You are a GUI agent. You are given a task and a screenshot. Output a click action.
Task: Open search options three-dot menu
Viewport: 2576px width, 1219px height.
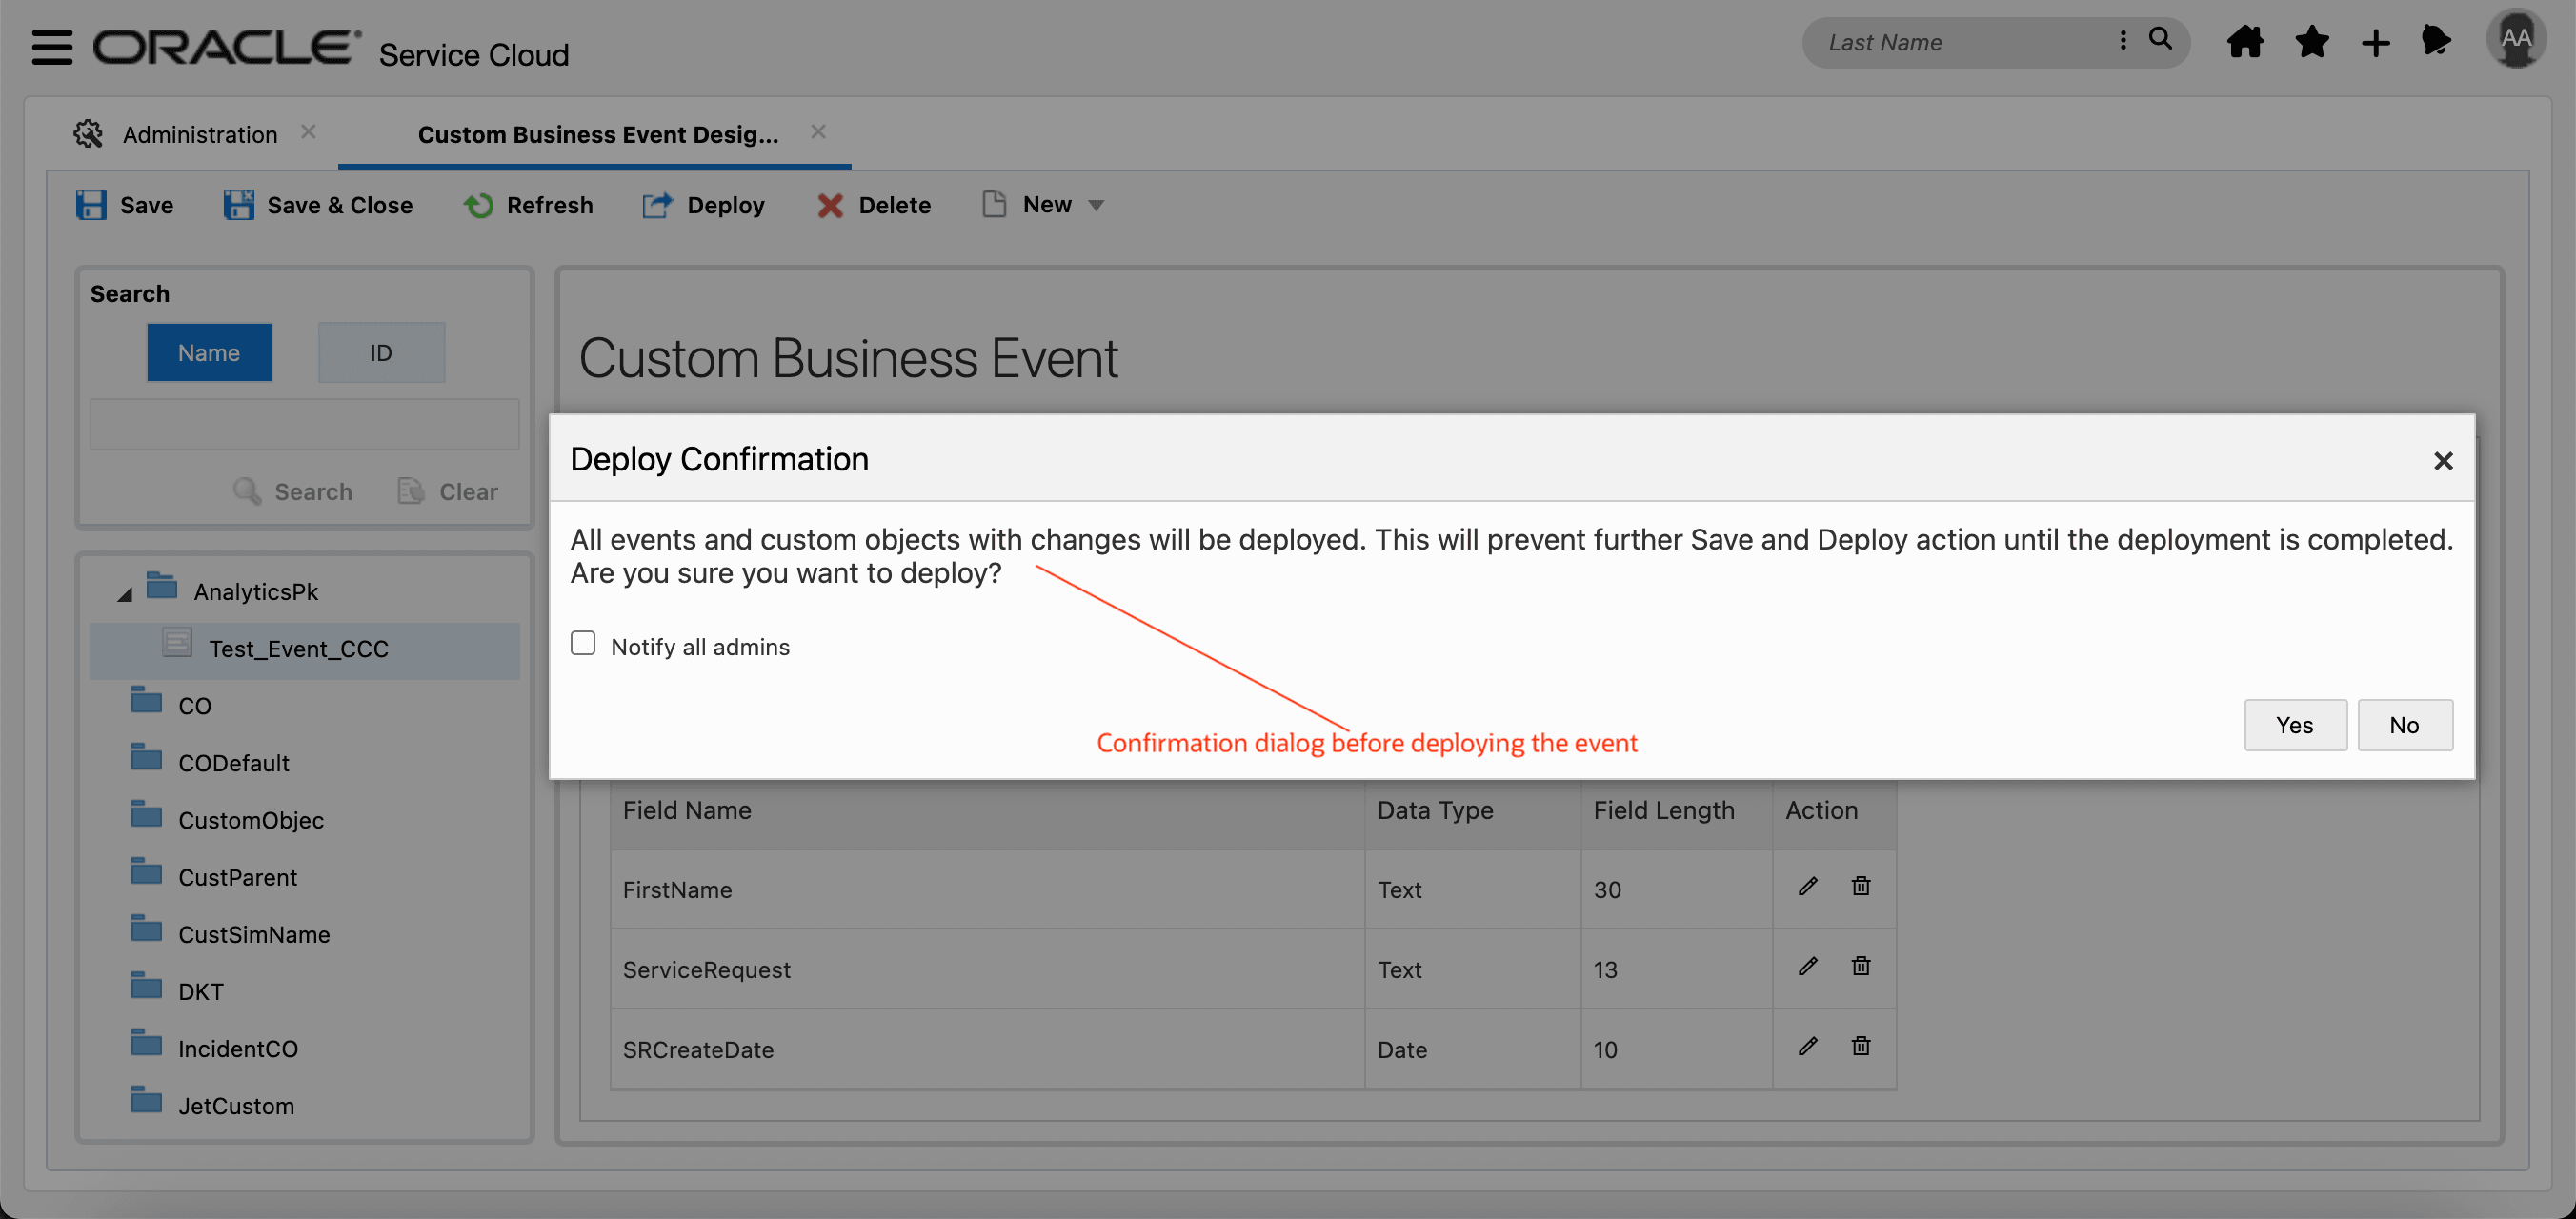[x=2122, y=40]
